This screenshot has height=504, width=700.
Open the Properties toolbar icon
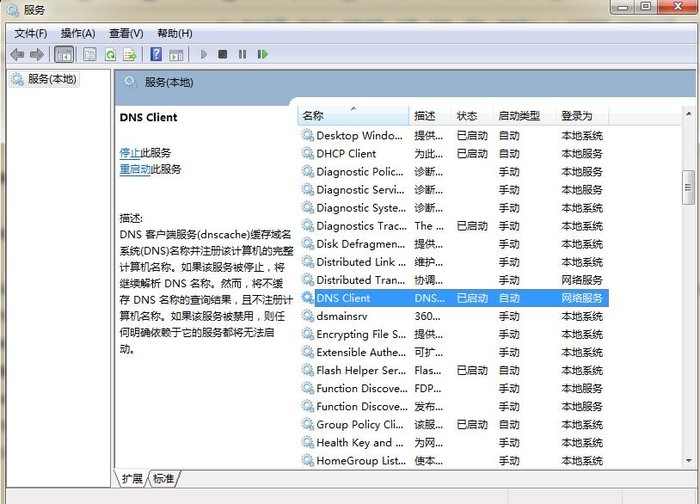pos(90,54)
